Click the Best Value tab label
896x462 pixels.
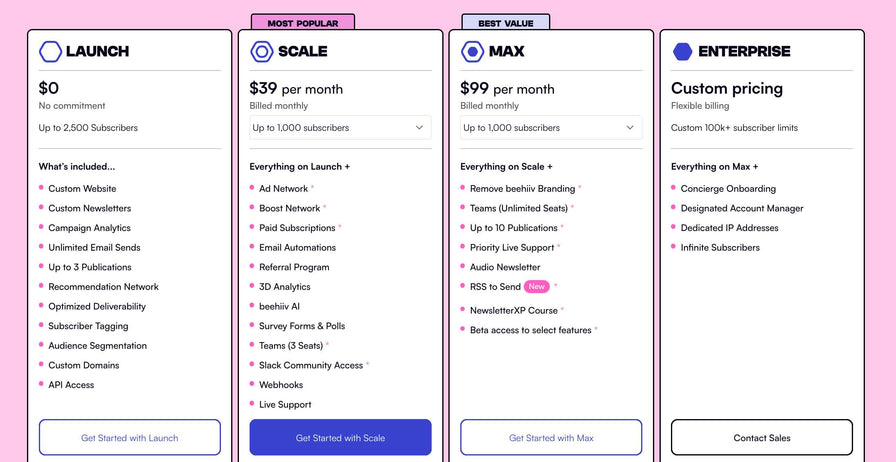505,23
